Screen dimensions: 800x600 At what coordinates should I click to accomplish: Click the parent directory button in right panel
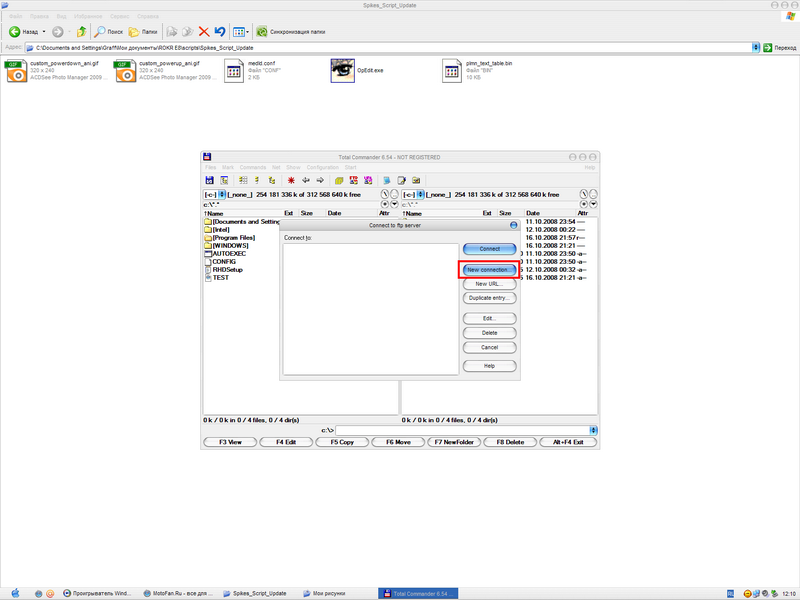(x=593, y=194)
